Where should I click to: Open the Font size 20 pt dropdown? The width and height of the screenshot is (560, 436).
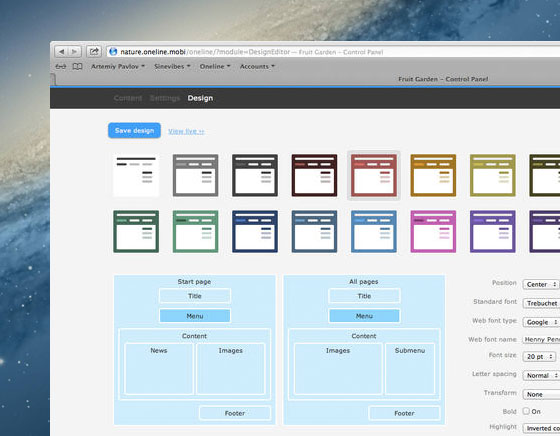click(x=539, y=356)
